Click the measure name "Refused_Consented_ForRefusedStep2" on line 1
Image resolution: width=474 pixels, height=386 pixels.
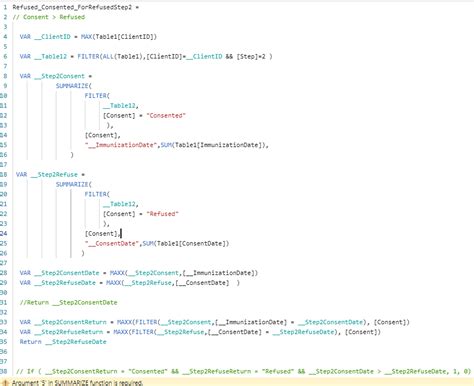coord(72,7)
